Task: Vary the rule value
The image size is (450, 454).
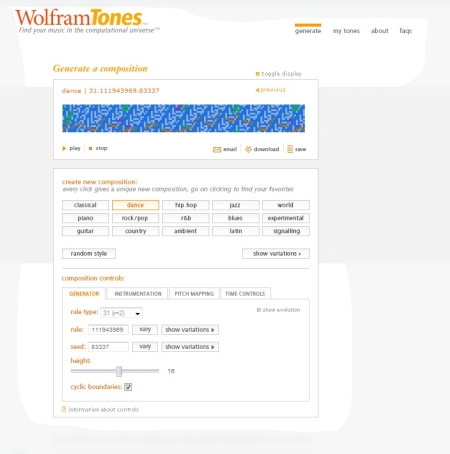Action: (145, 330)
